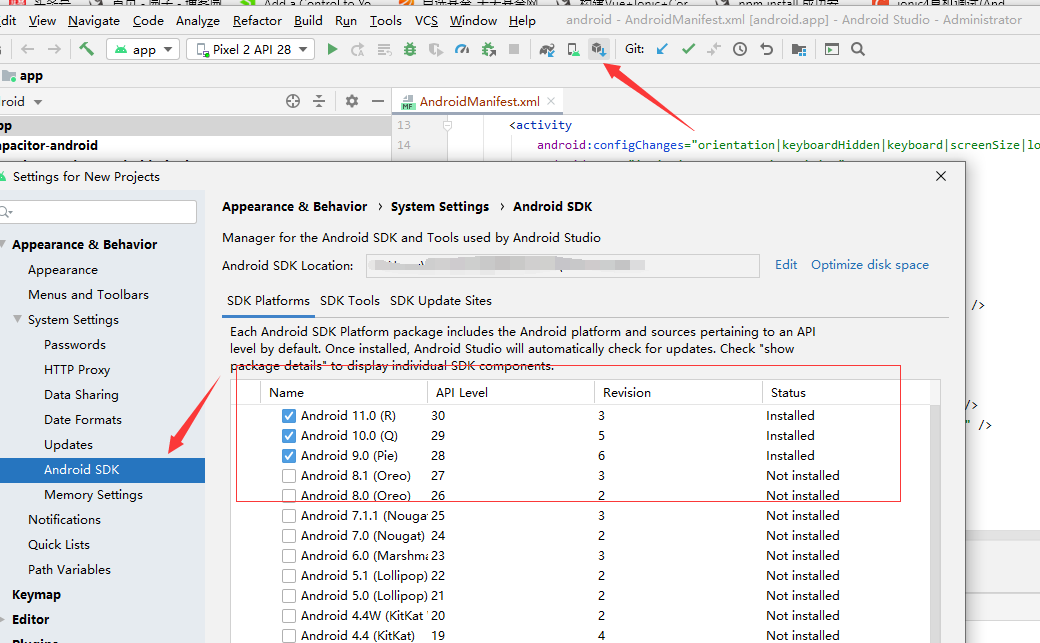1040x643 pixels.
Task: Sync project with Gradle files icon
Action: coord(547,49)
